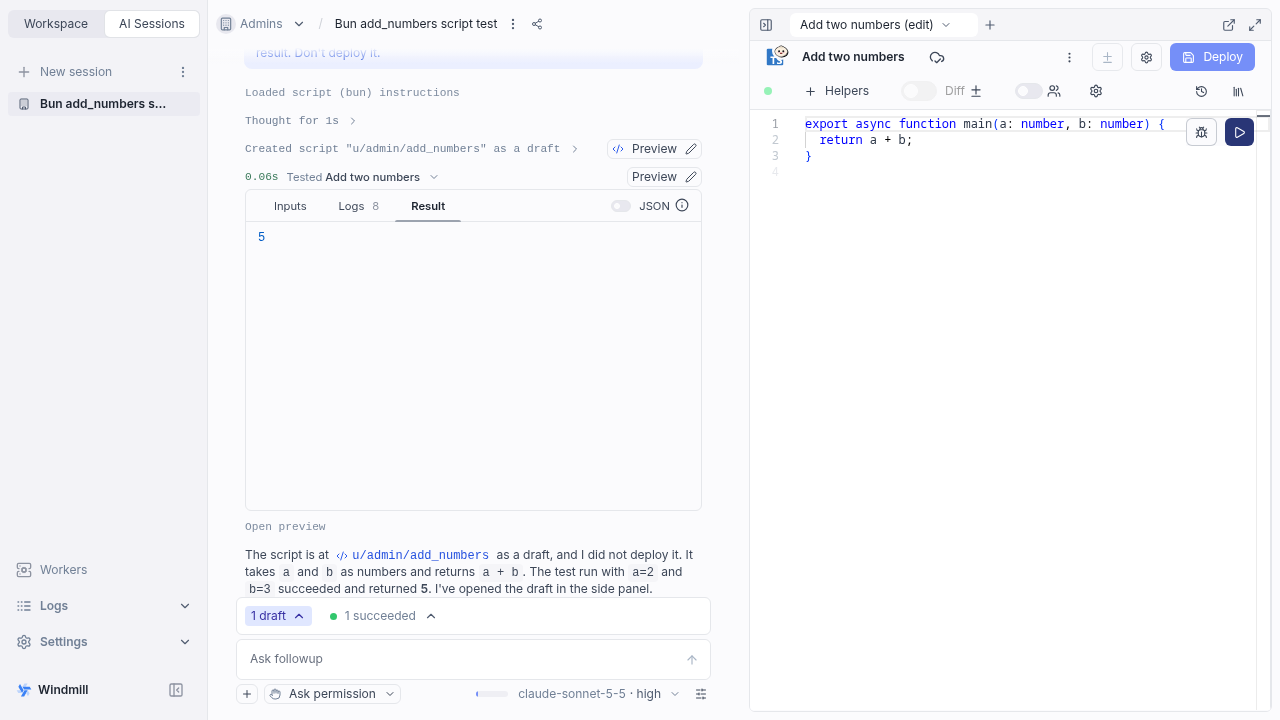Screen dimensions: 1280x720
Task: Collapse the left sidebar next to Windmill
Action: (x=176, y=690)
